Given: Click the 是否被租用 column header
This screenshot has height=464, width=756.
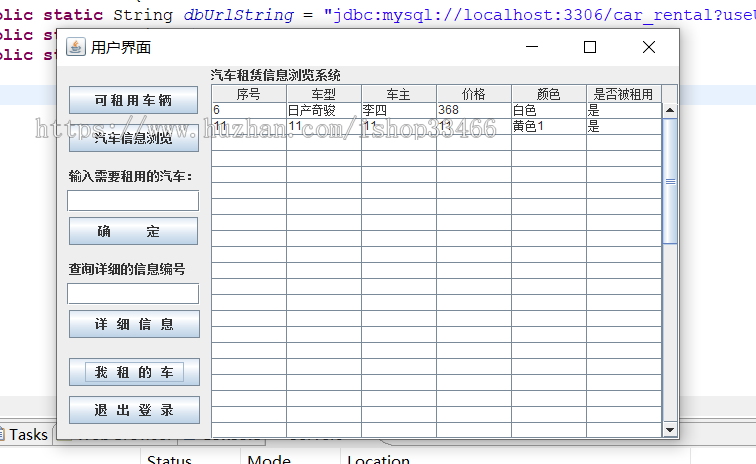Looking at the screenshot, I should tap(624, 94).
